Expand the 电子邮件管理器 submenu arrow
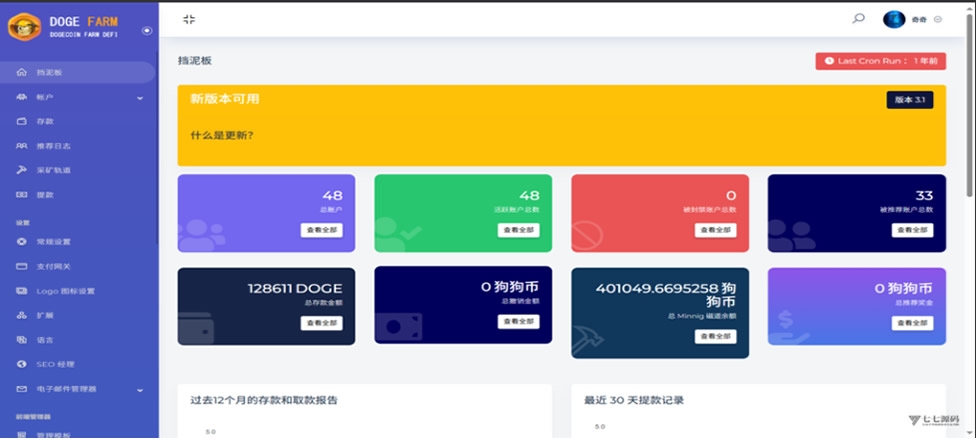 (140, 389)
